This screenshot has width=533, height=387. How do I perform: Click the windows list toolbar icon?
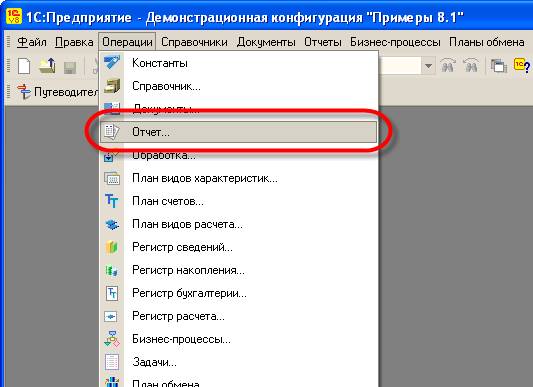(x=498, y=65)
